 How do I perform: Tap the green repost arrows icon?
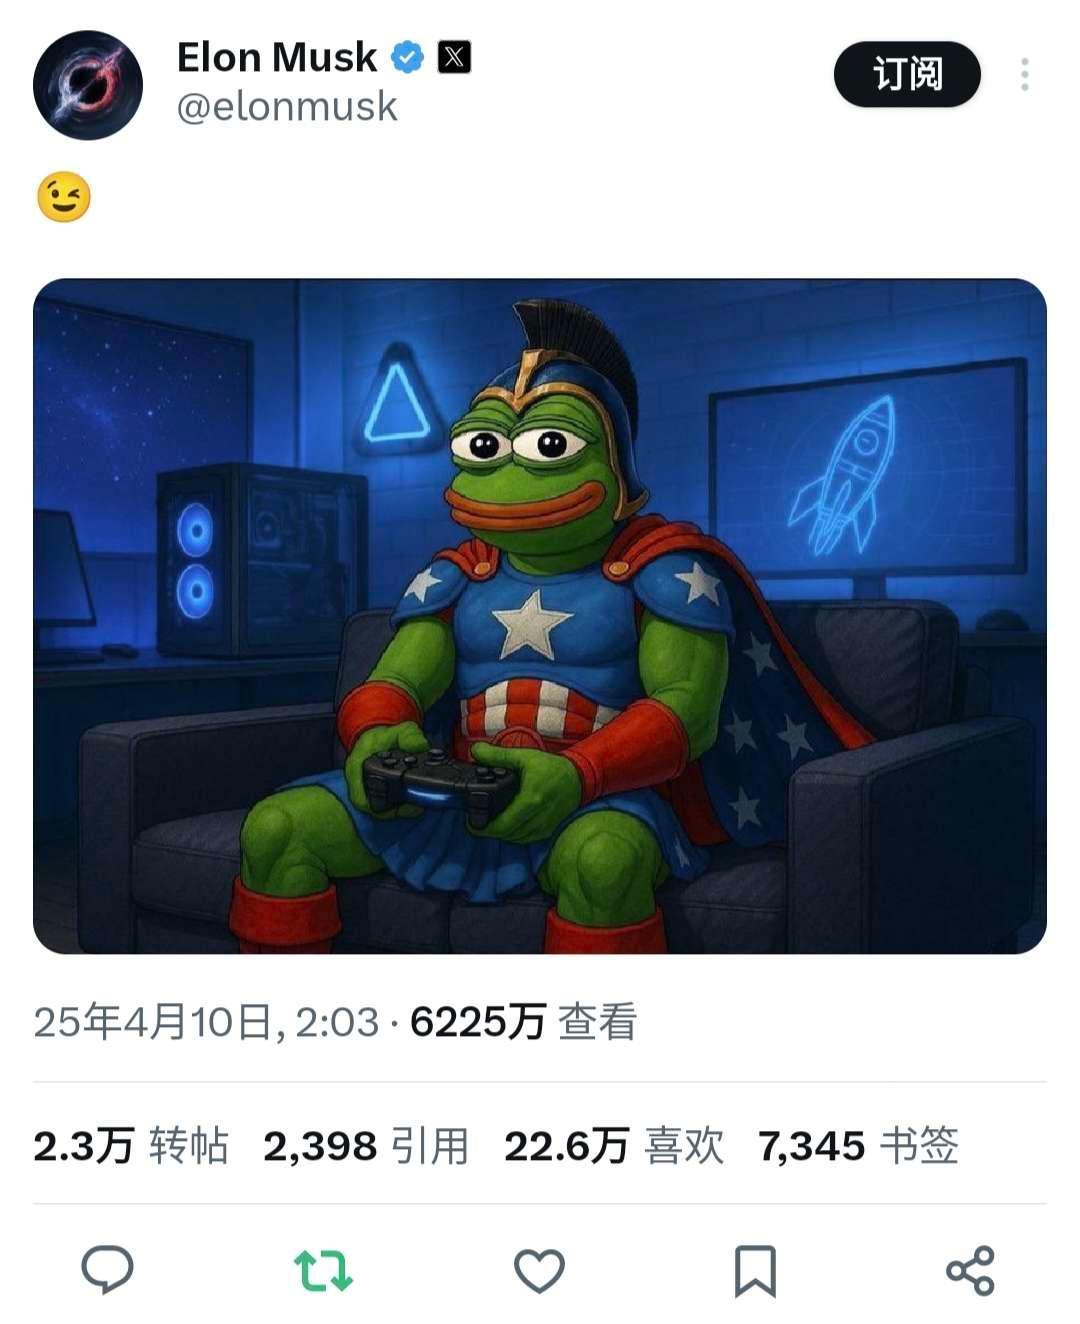pos(323,1270)
